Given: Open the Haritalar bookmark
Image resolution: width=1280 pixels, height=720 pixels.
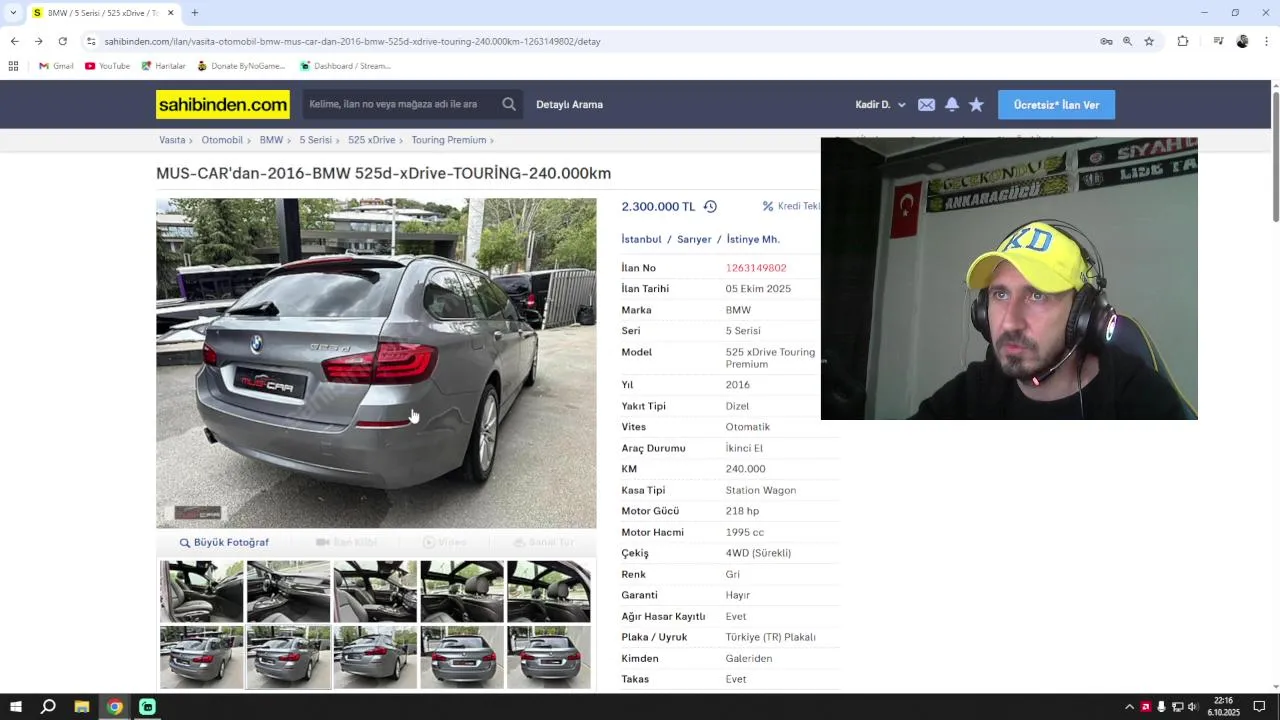Looking at the screenshot, I should pos(163,66).
